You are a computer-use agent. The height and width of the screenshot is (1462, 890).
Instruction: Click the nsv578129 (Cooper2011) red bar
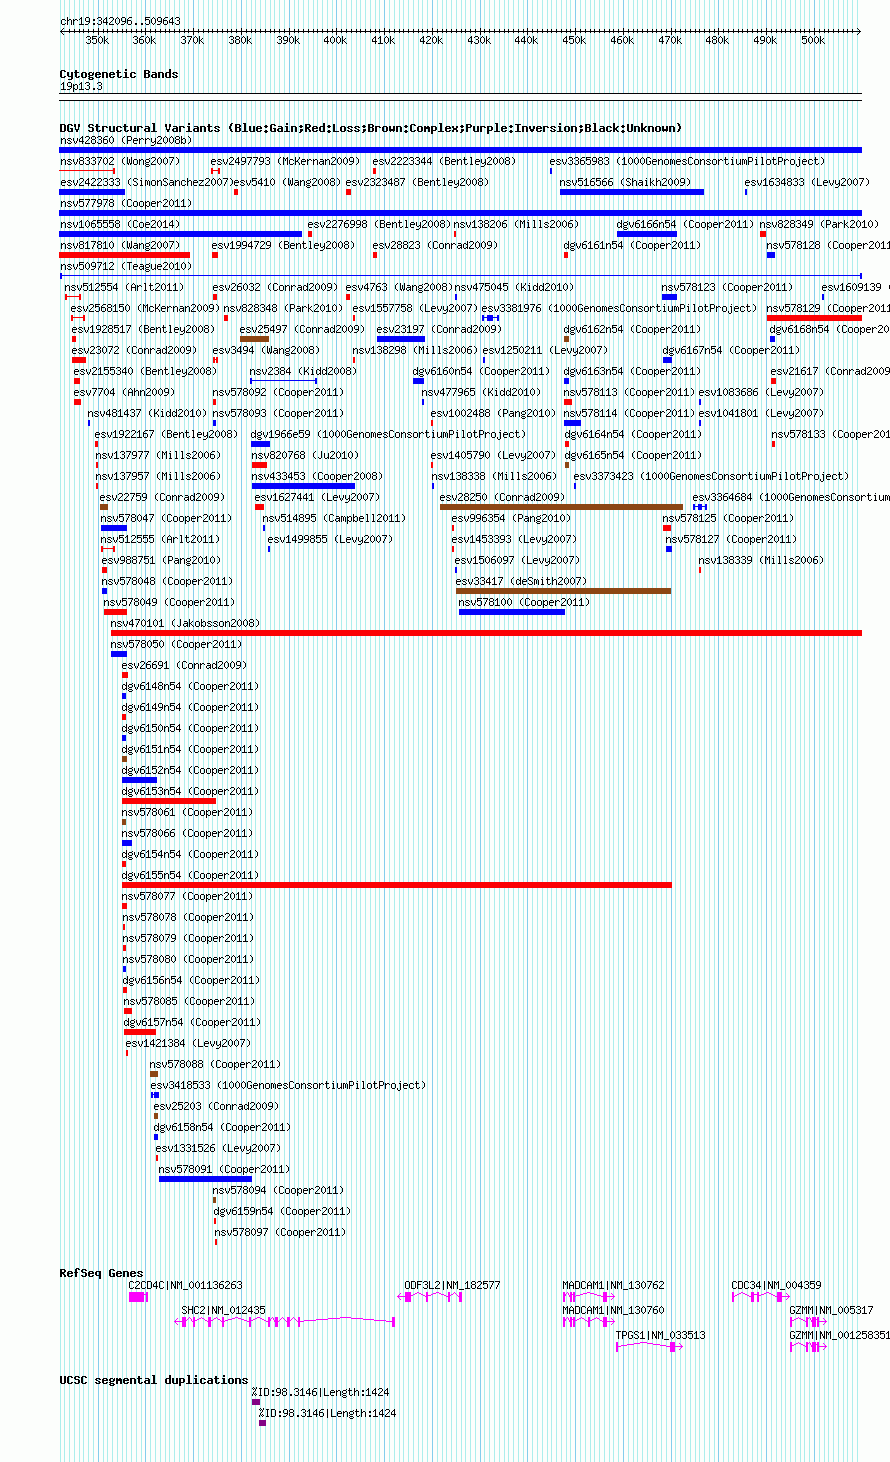point(814,318)
